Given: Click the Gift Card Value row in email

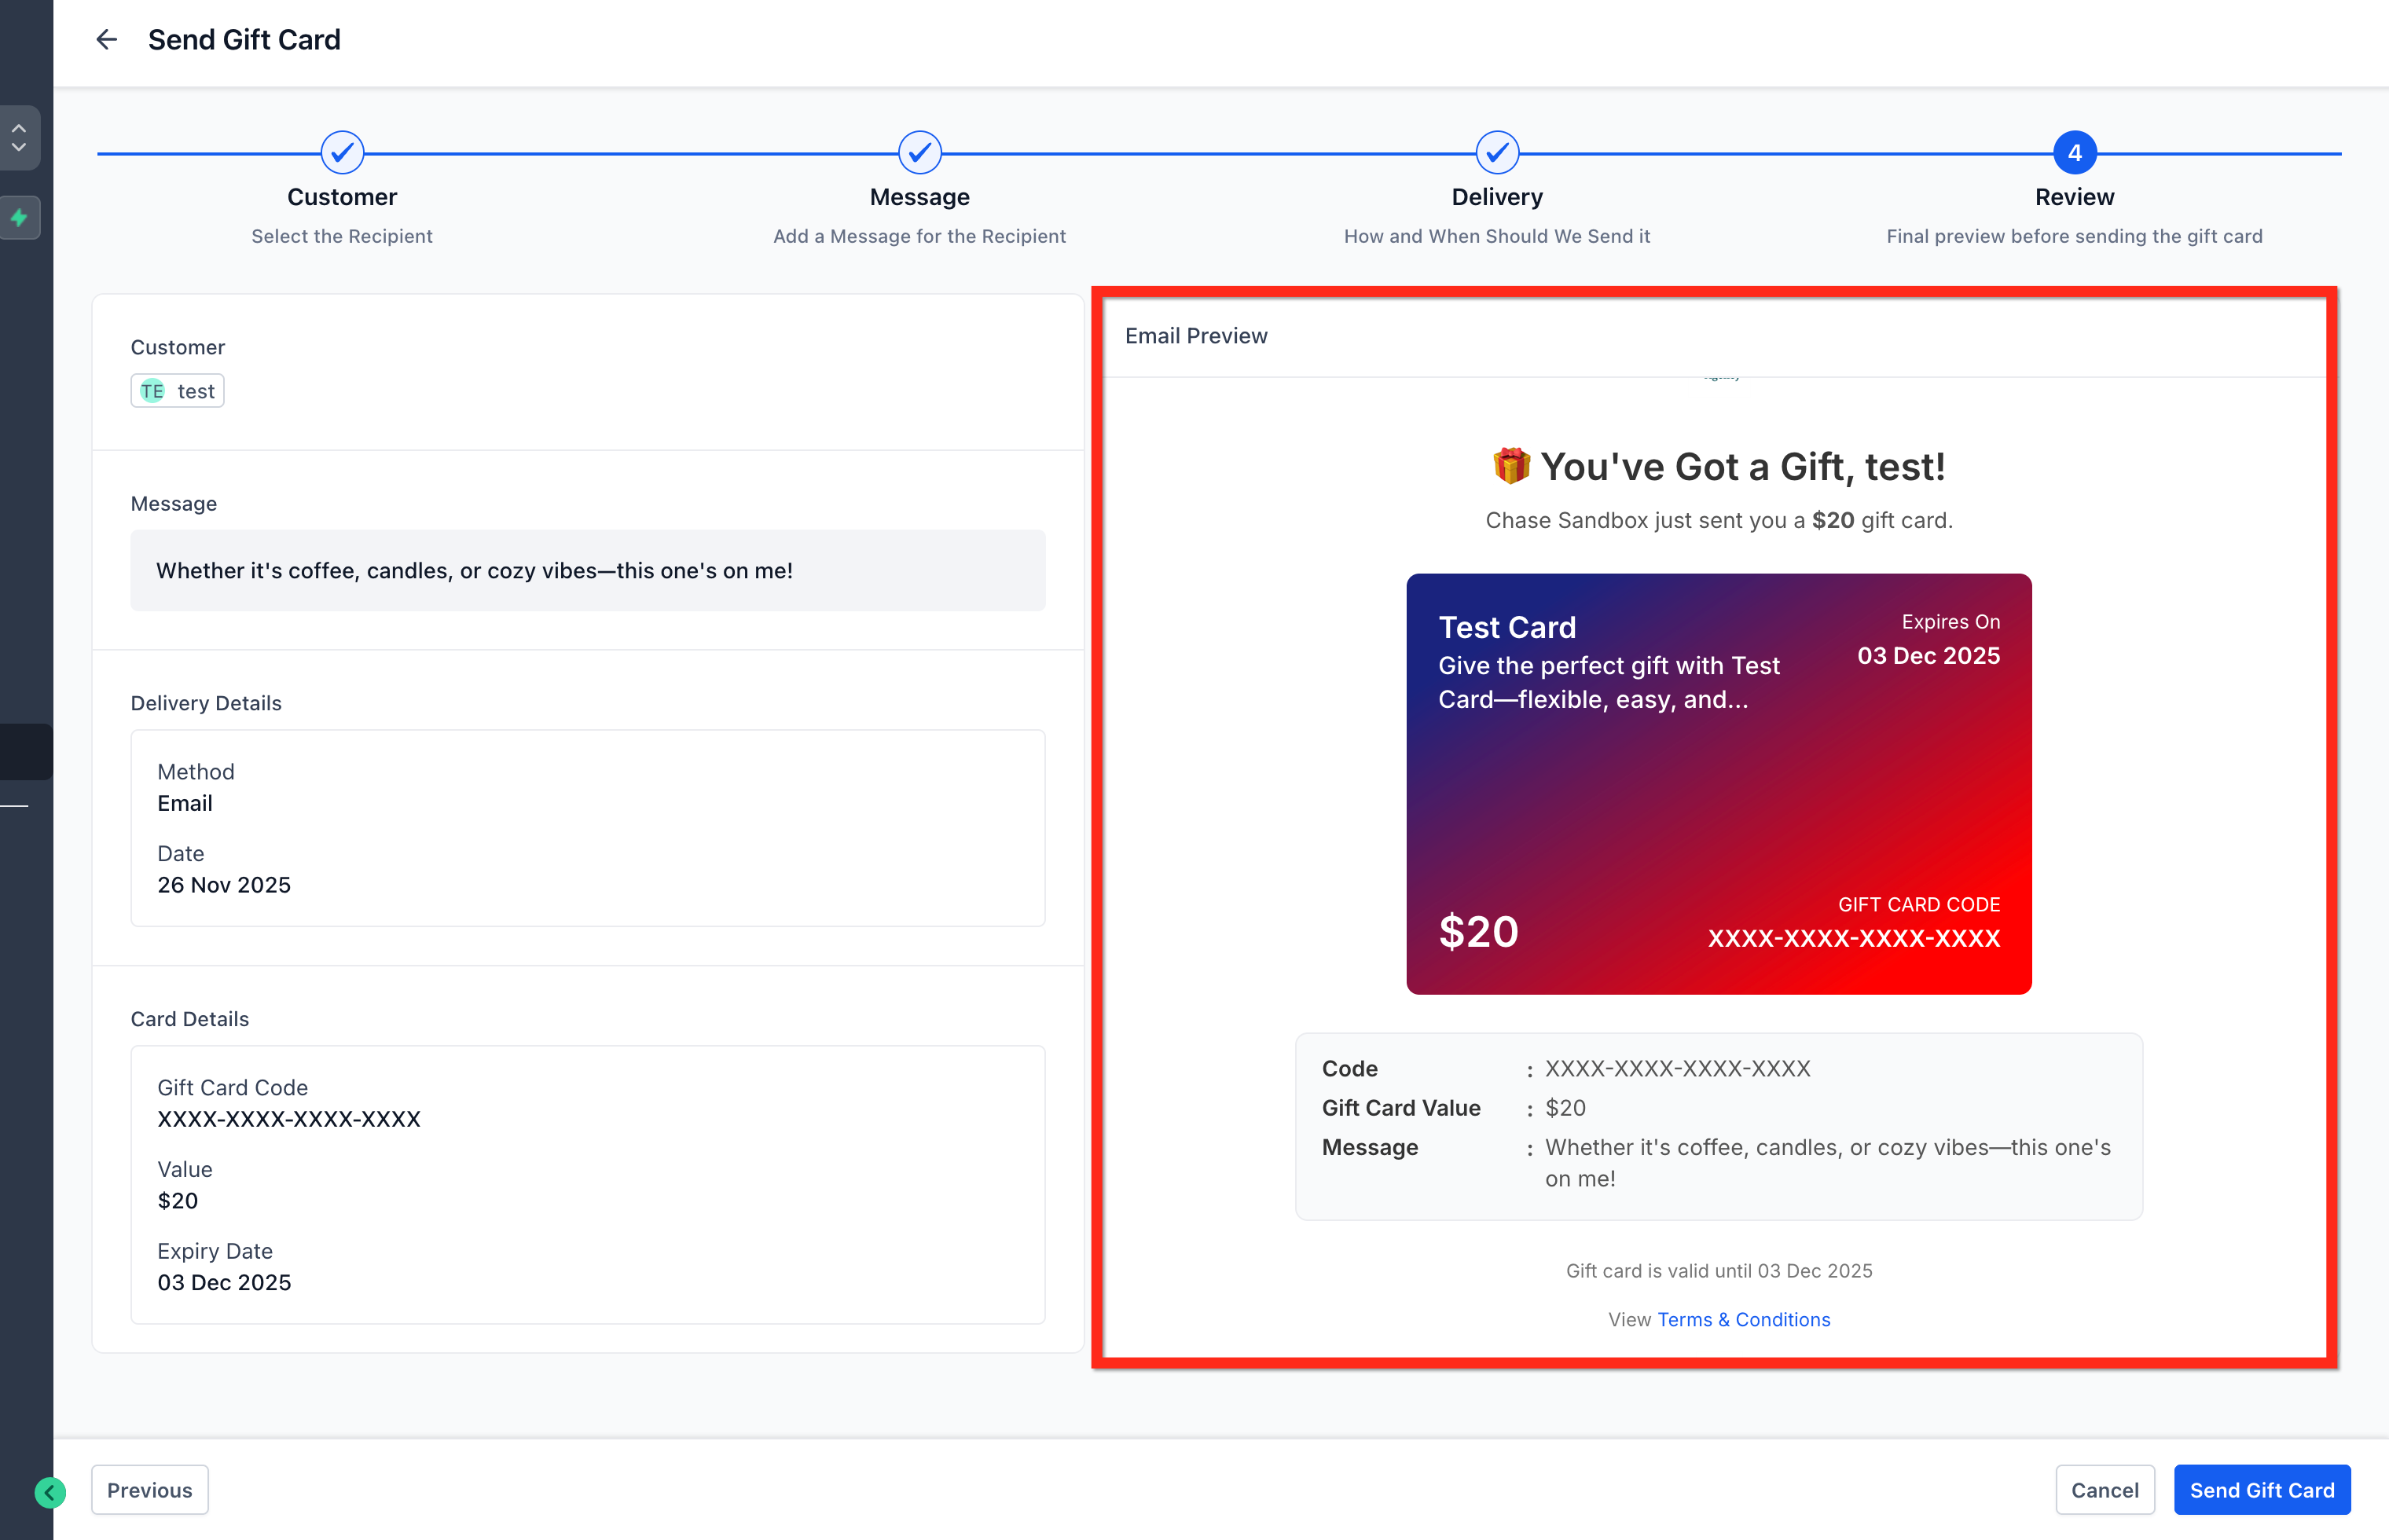Looking at the screenshot, I should click(x=1718, y=1108).
